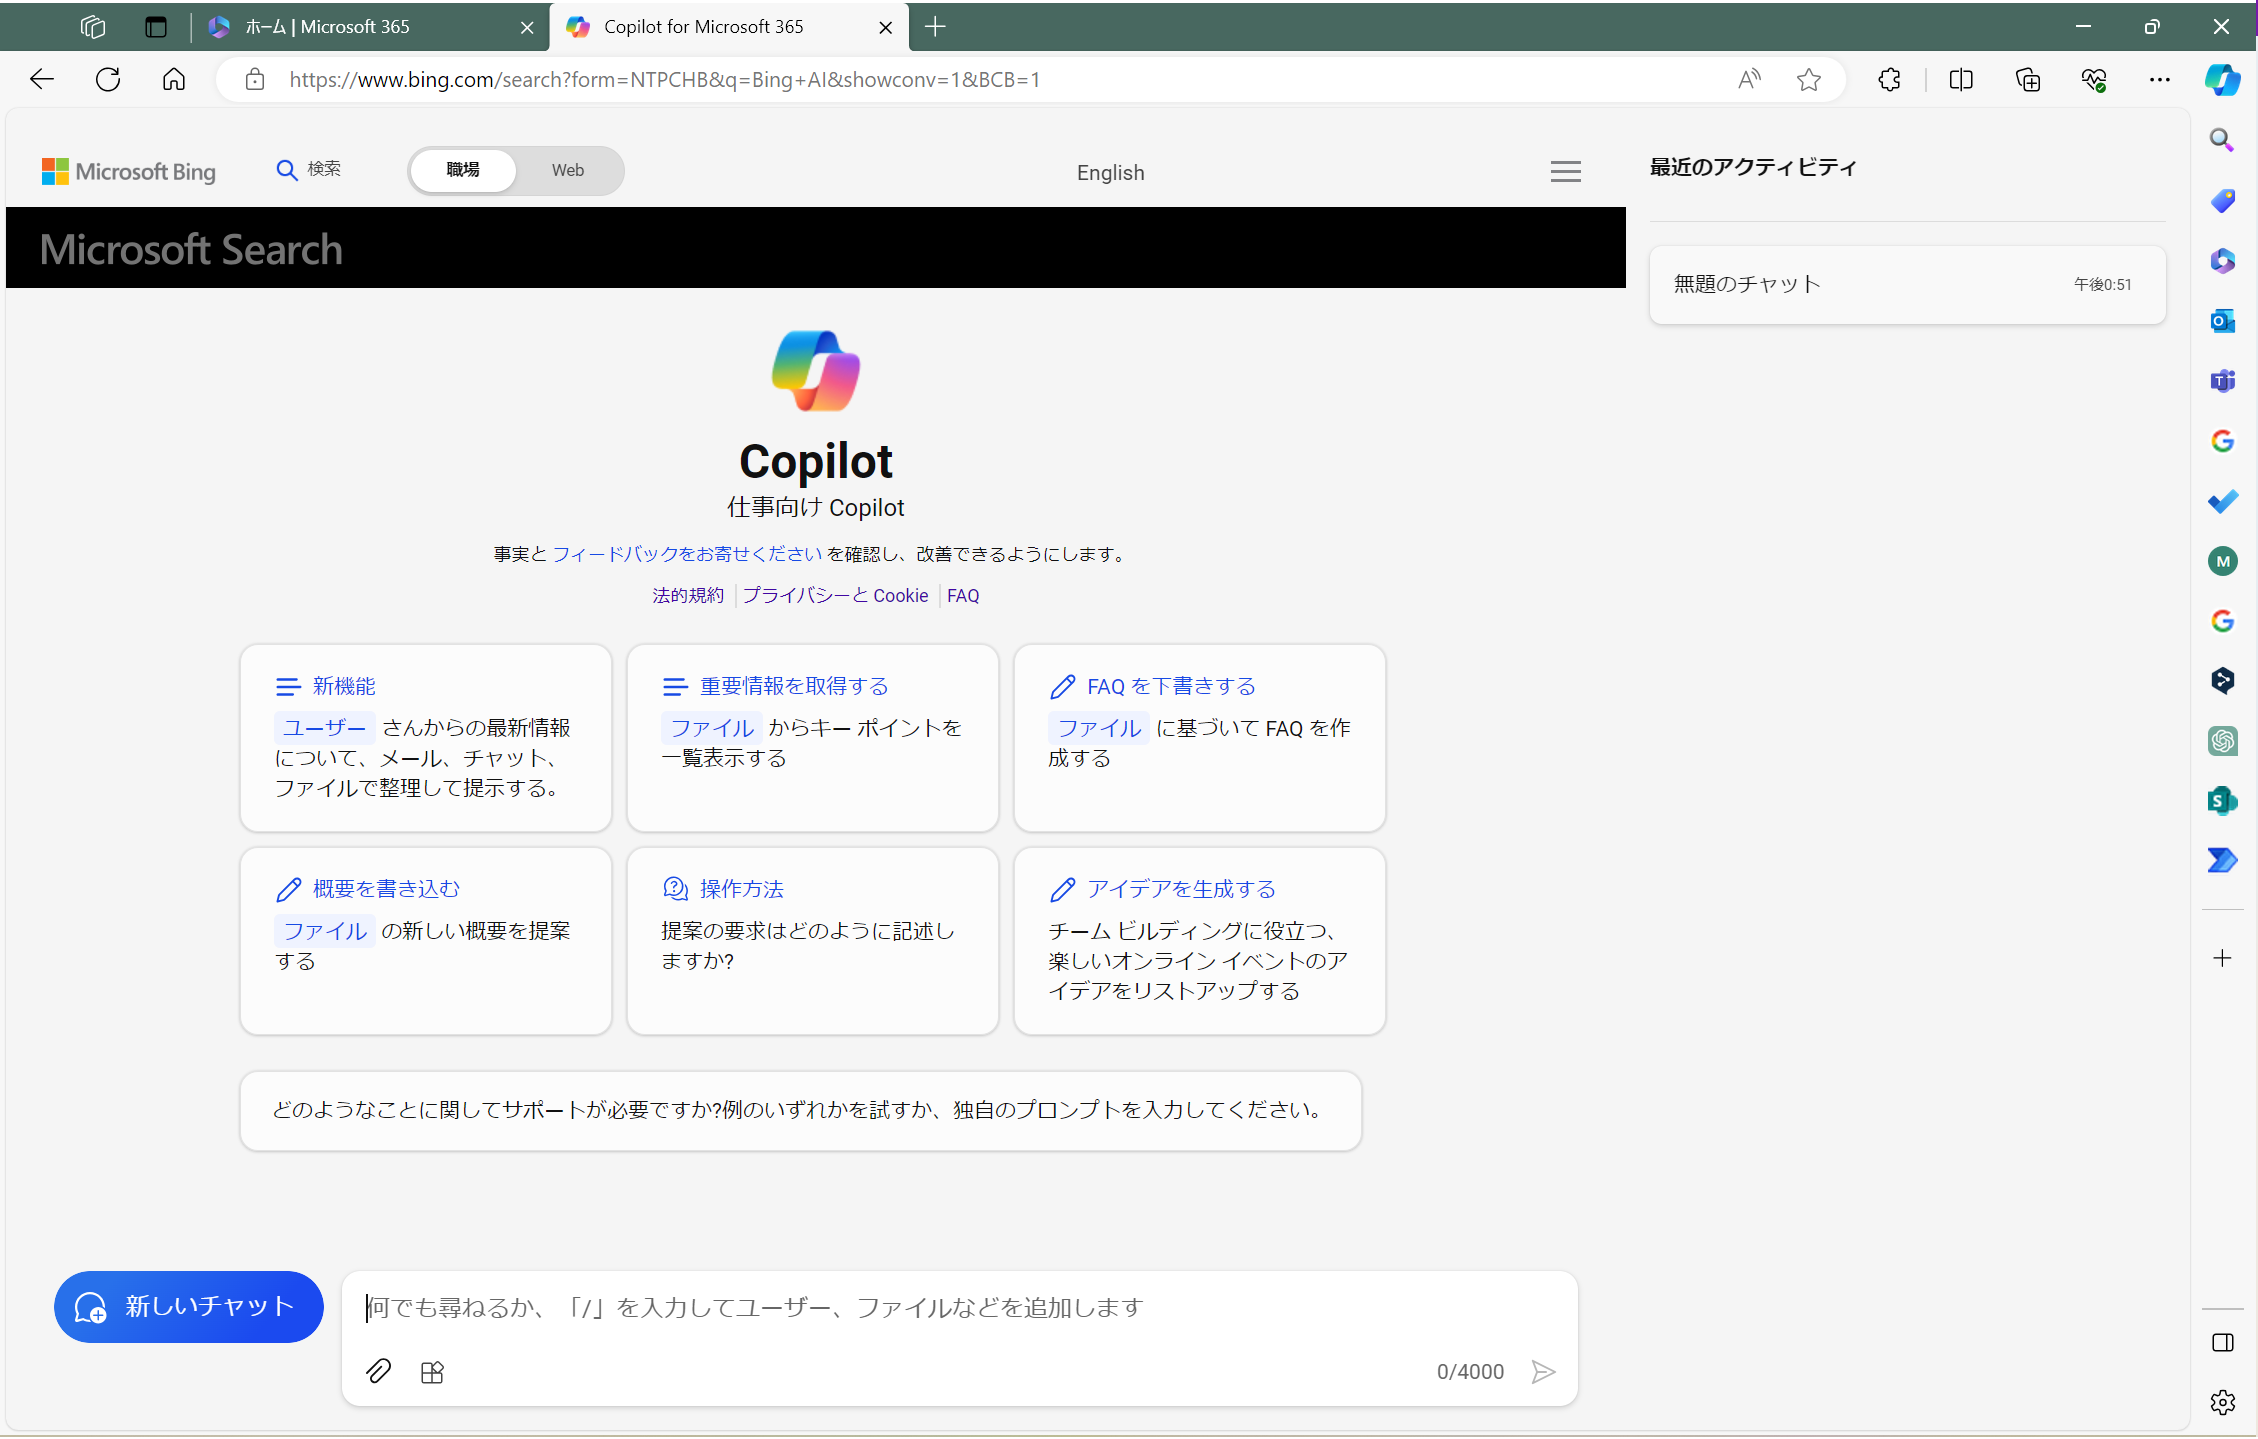Hide the sidebar panel icon
Screen dimensions: 2258x1439
(2222, 1343)
